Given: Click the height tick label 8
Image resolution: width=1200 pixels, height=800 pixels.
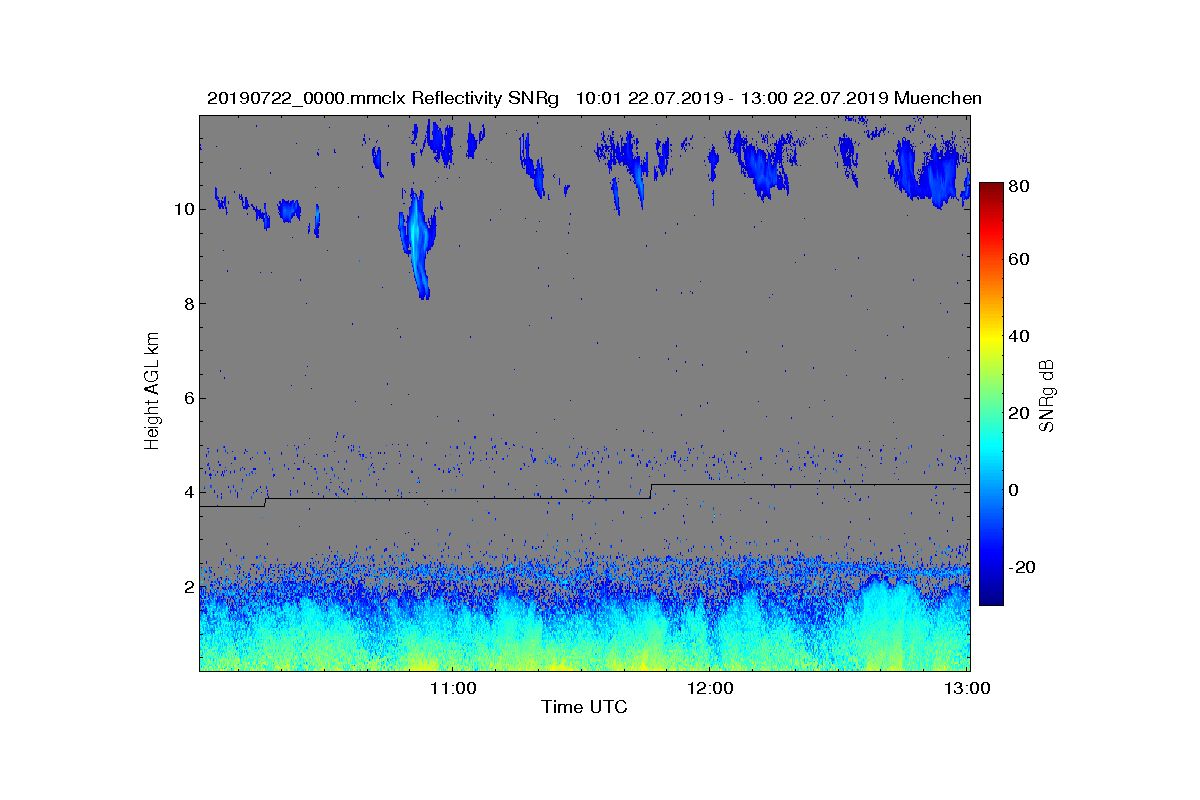Looking at the screenshot, I should (x=188, y=303).
